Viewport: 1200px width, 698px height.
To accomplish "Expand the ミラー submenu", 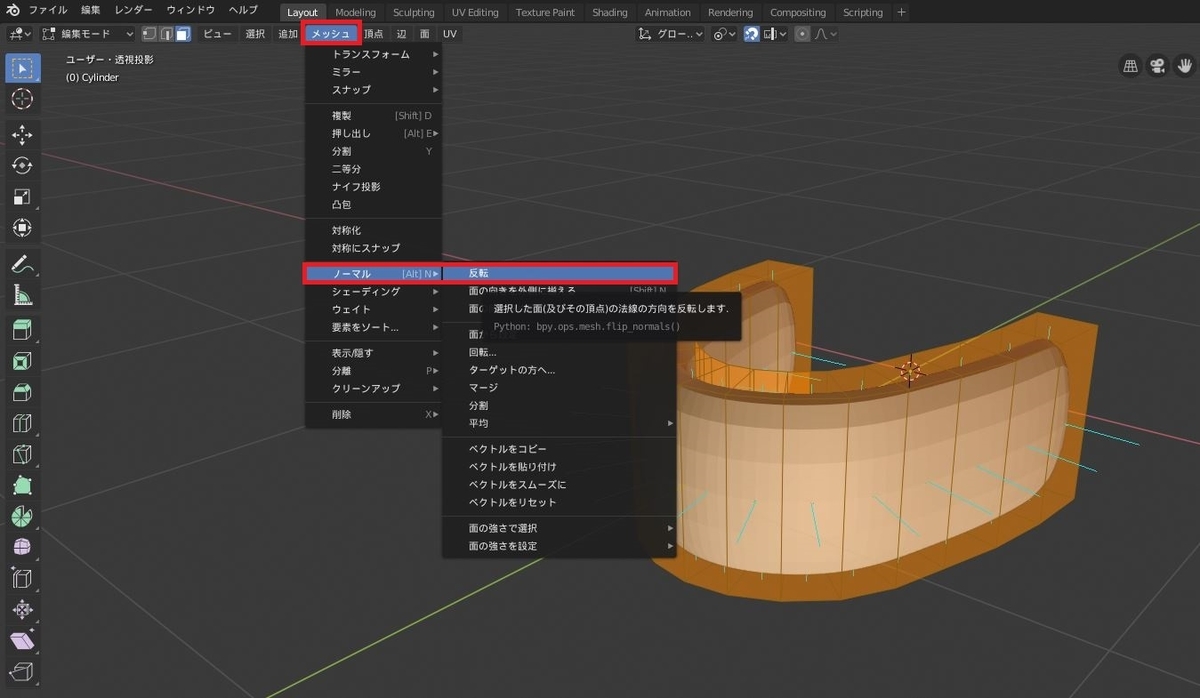I will (x=374, y=72).
